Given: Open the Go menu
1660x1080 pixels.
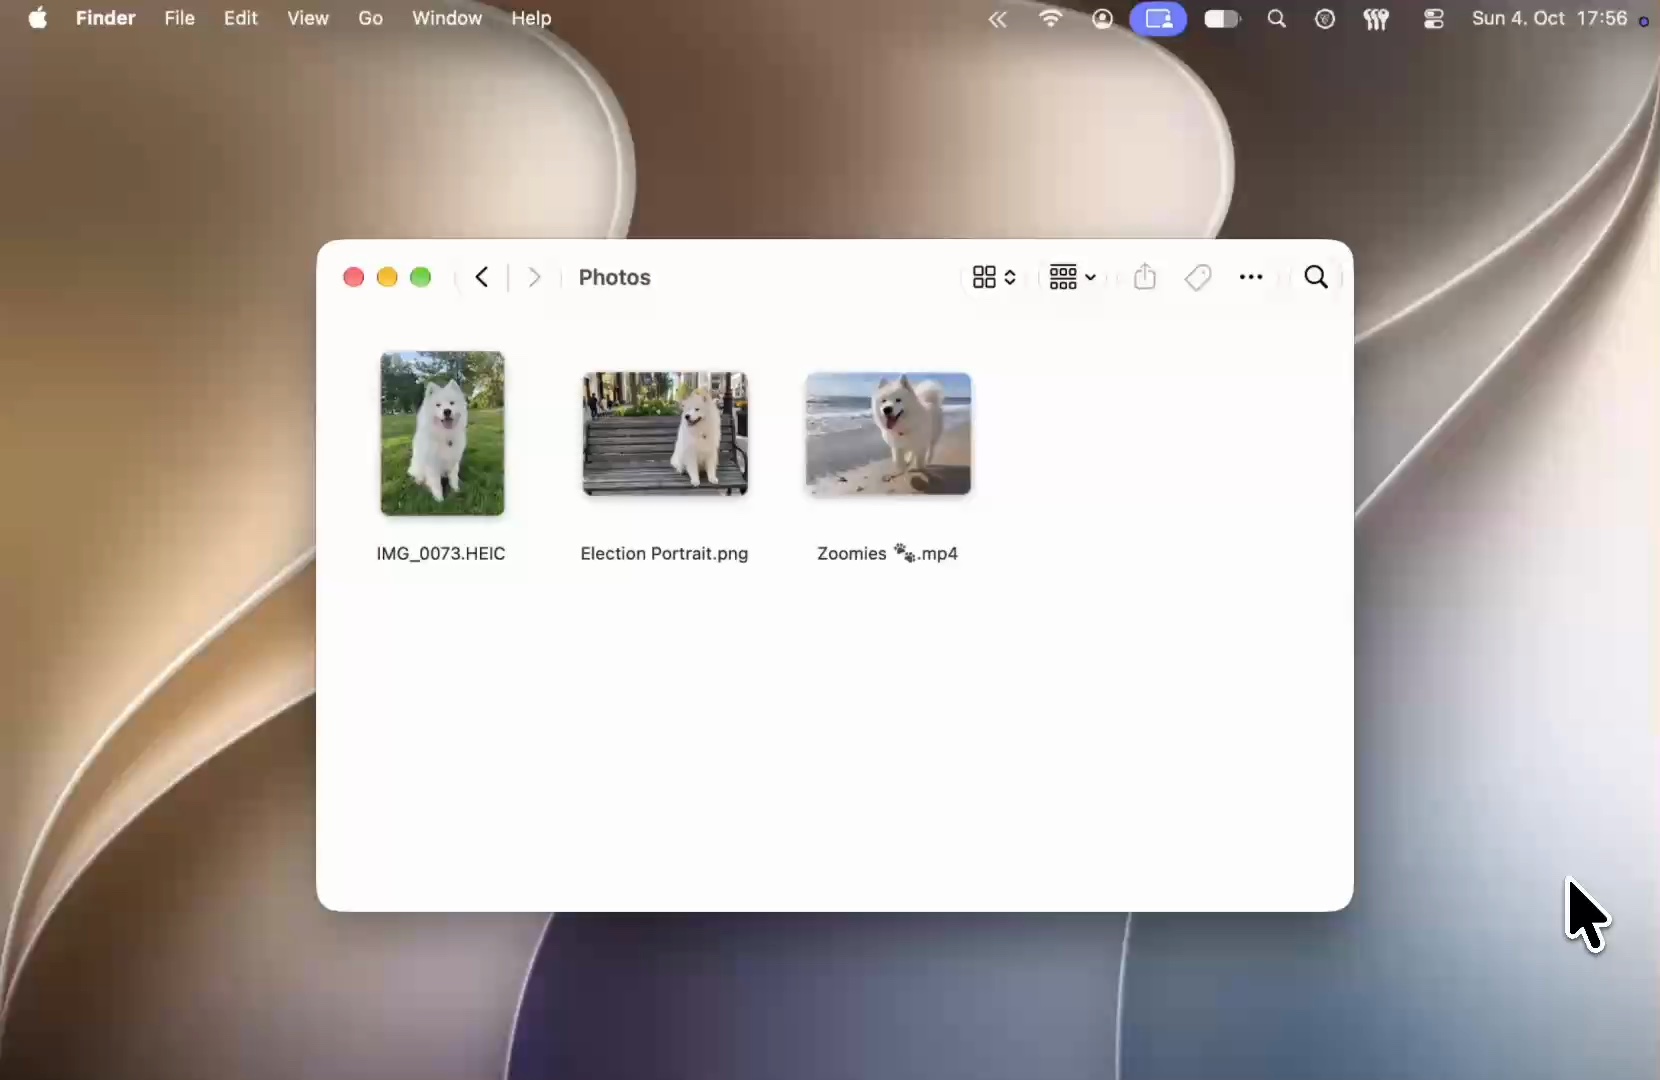Looking at the screenshot, I should pyautogui.click(x=370, y=18).
